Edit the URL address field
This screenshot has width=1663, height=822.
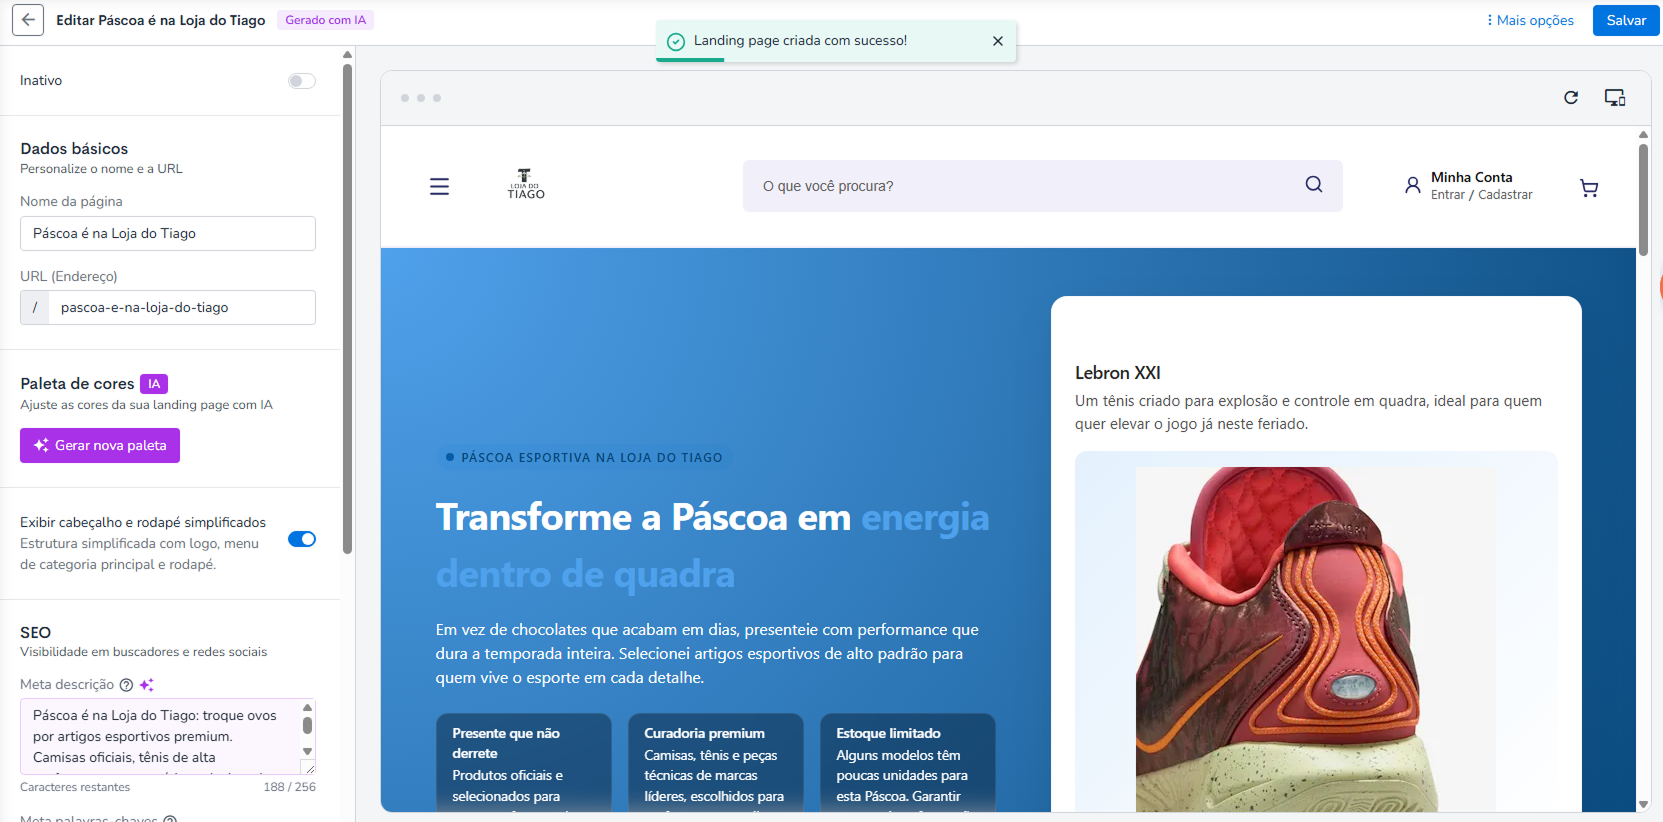[182, 307]
